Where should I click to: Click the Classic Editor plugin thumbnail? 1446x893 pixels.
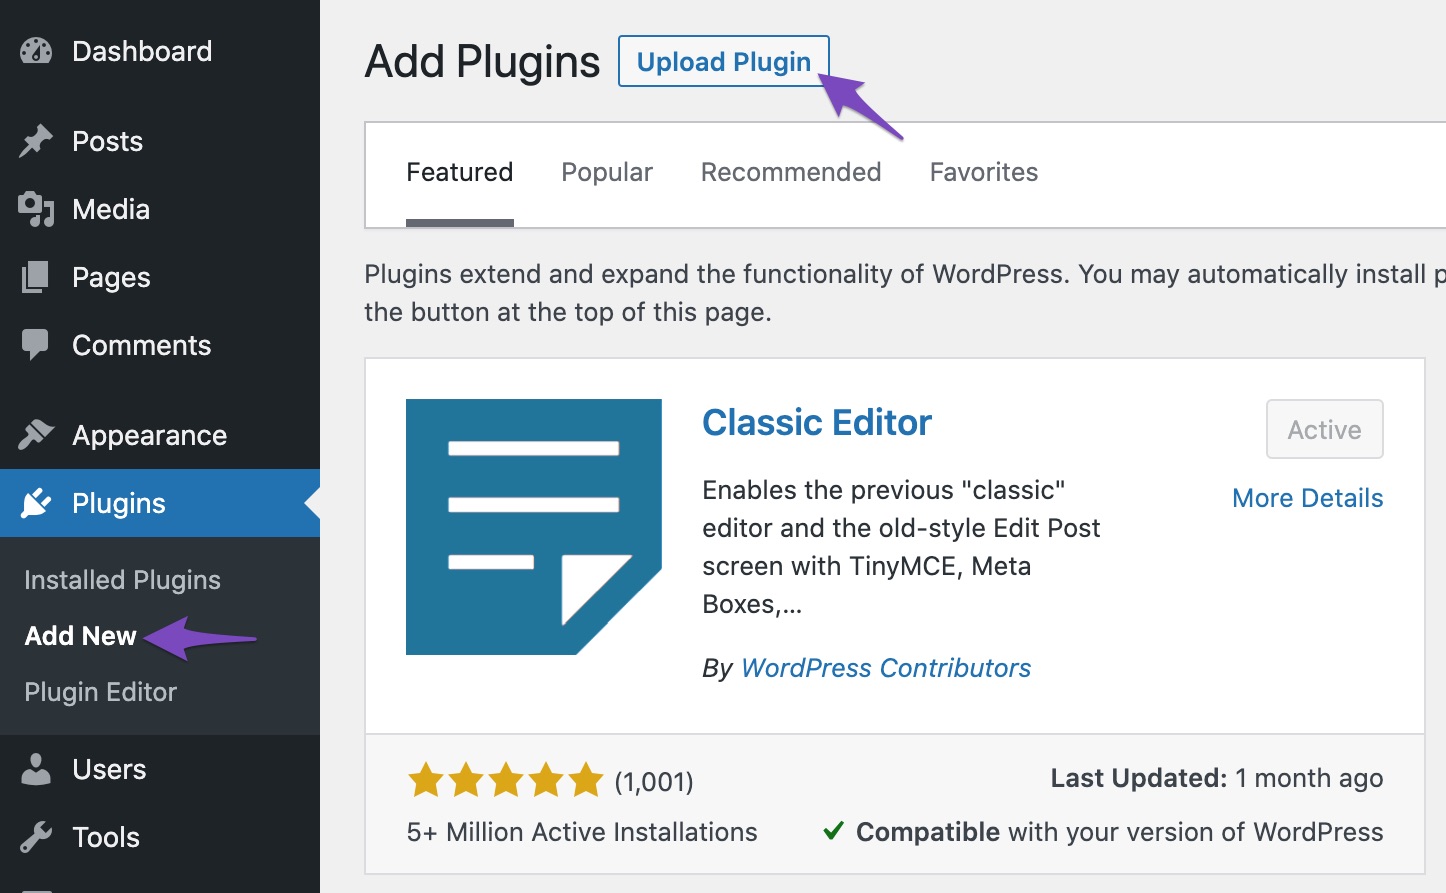pos(533,526)
